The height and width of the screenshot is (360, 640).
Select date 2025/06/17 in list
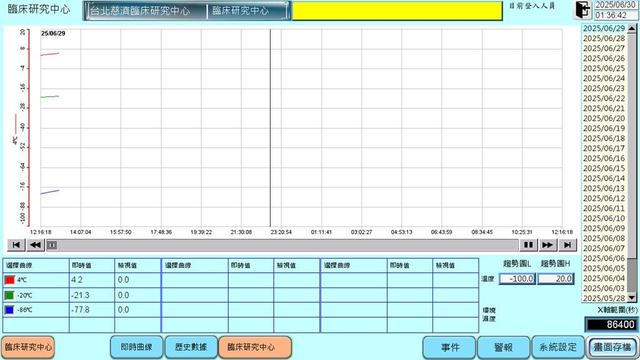tap(604, 149)
